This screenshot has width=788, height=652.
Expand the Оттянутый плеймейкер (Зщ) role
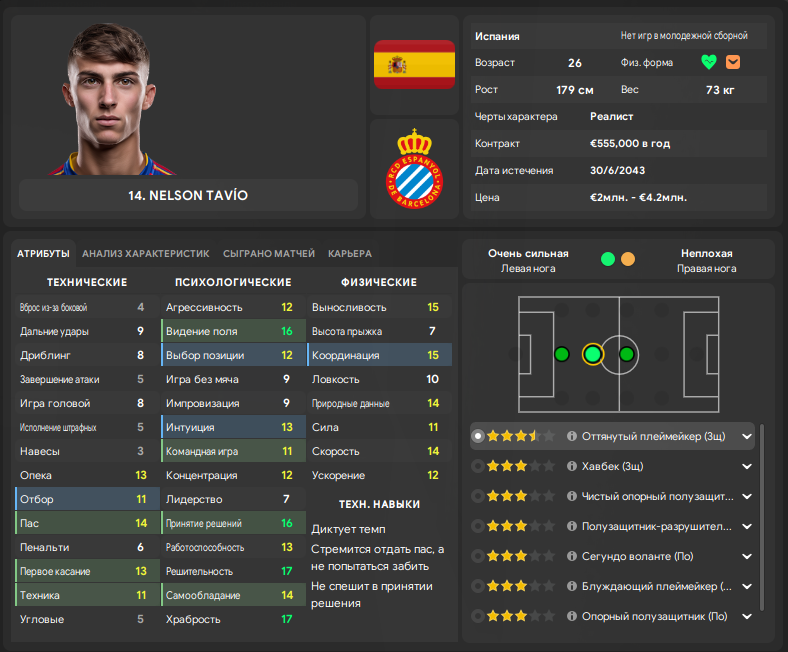tap(746, 436)
